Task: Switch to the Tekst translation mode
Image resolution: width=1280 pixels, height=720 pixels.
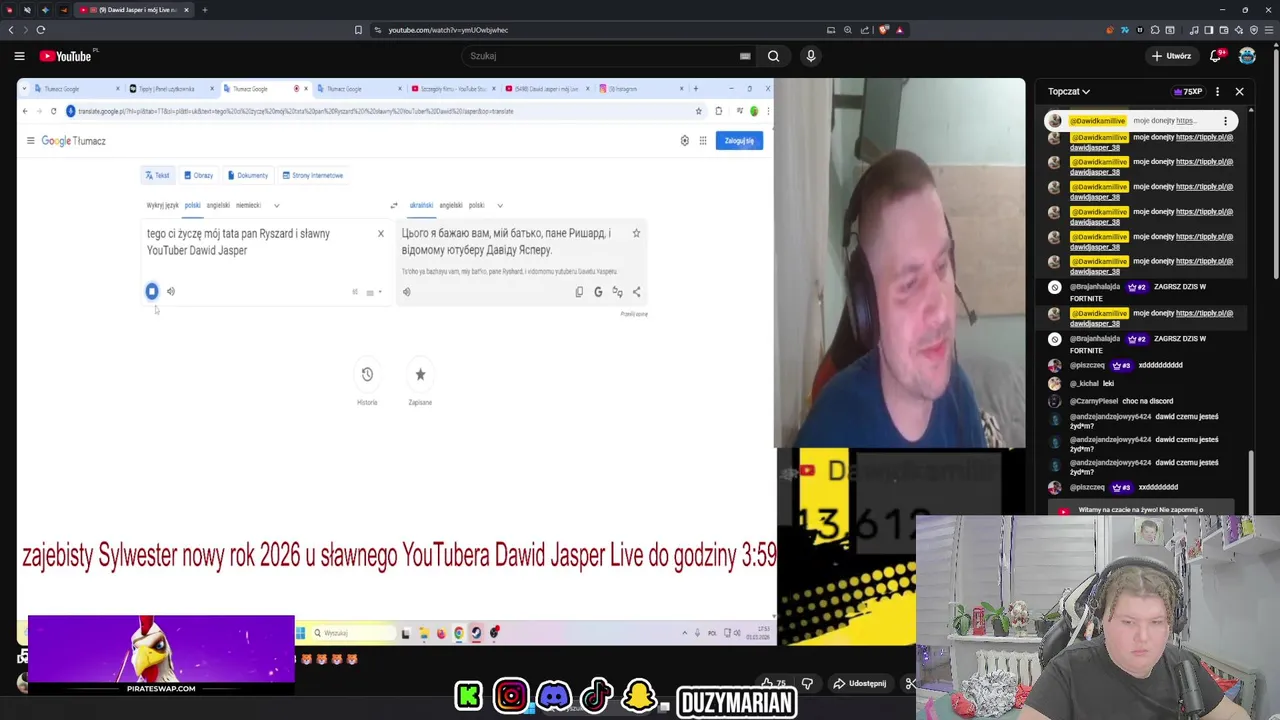Action: (x=157, y=175)
